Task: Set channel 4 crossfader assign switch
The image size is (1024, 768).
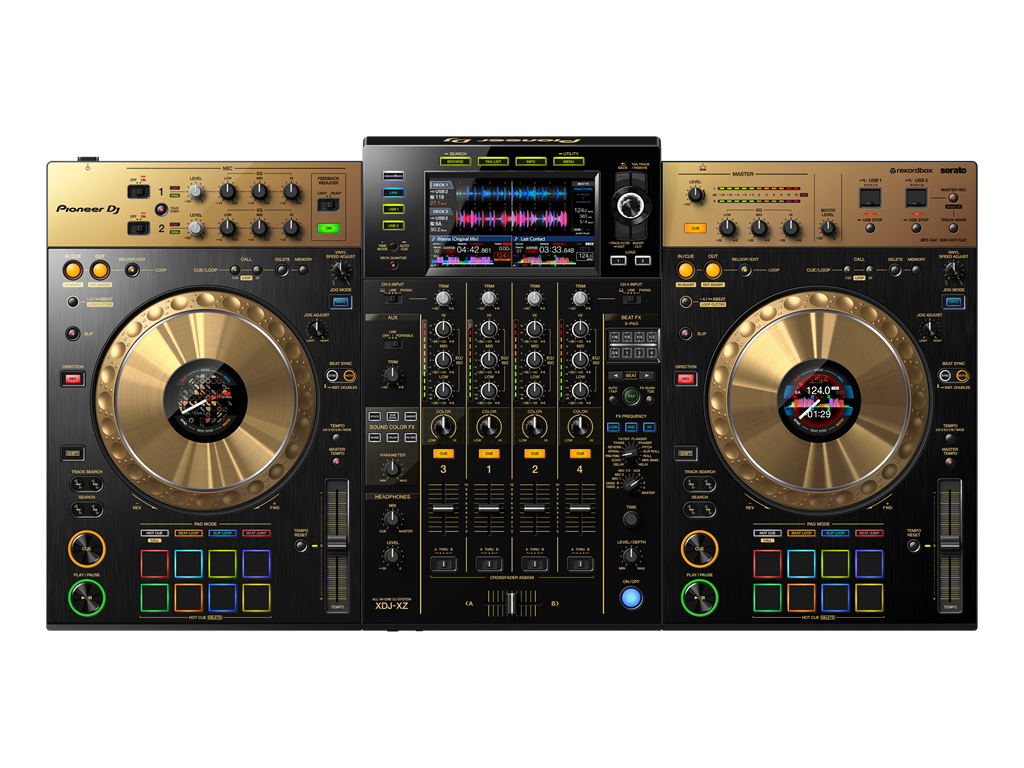Action: [580, 564]
